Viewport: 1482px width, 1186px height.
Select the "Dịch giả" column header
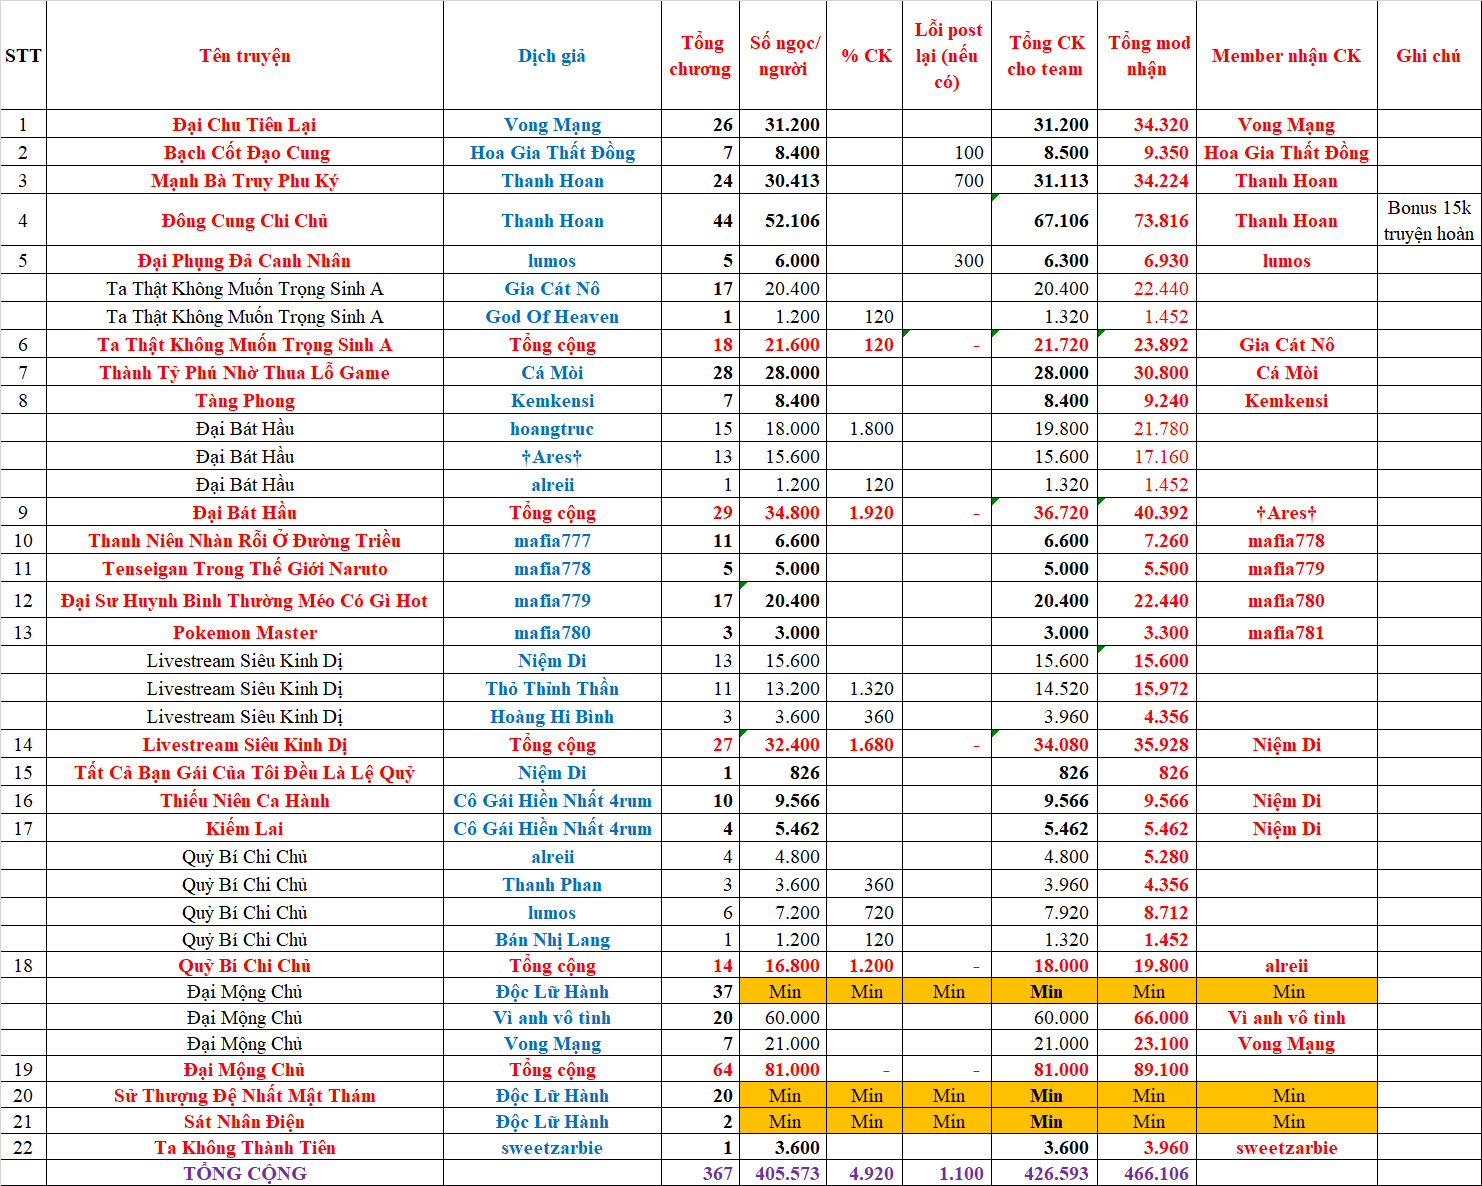pos(552,56)
